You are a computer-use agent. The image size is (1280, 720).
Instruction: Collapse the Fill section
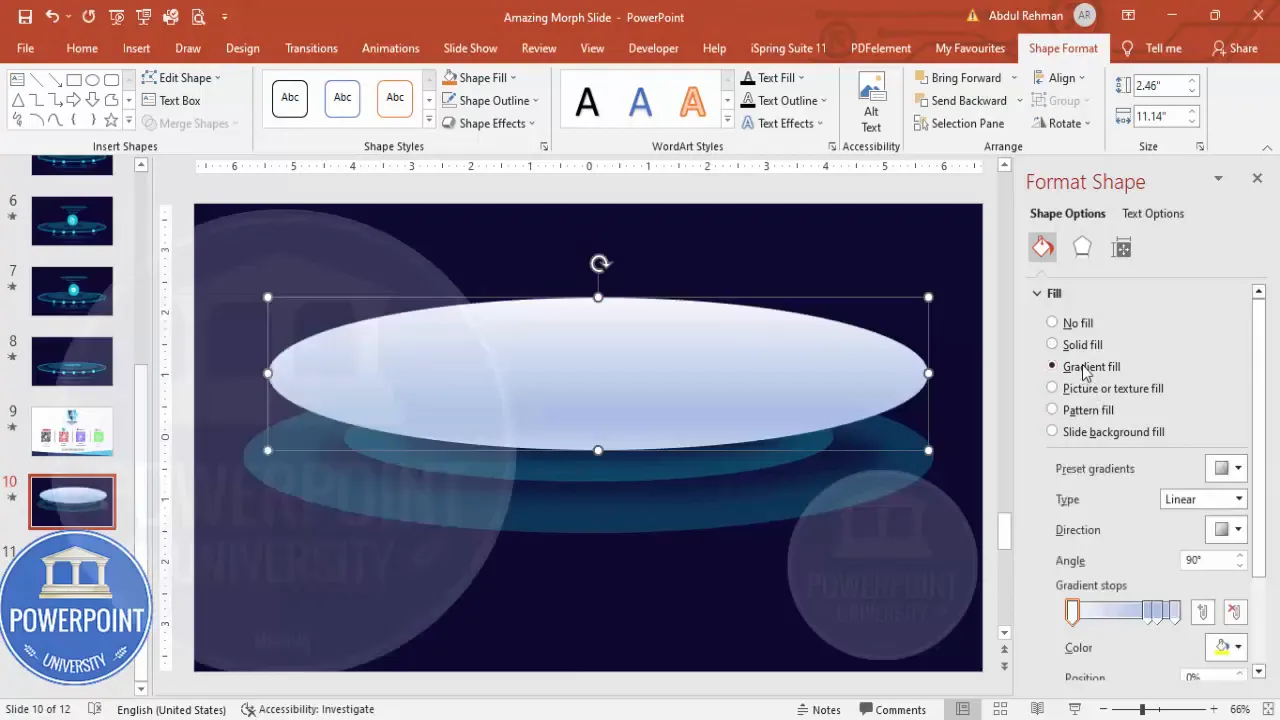click(1037, 293)
